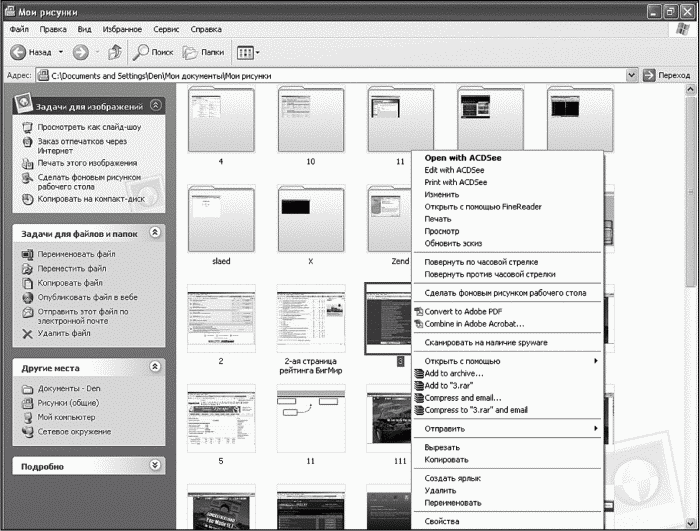Open the Сервис menu
This screenshot has width=700, height=531.
166,29
